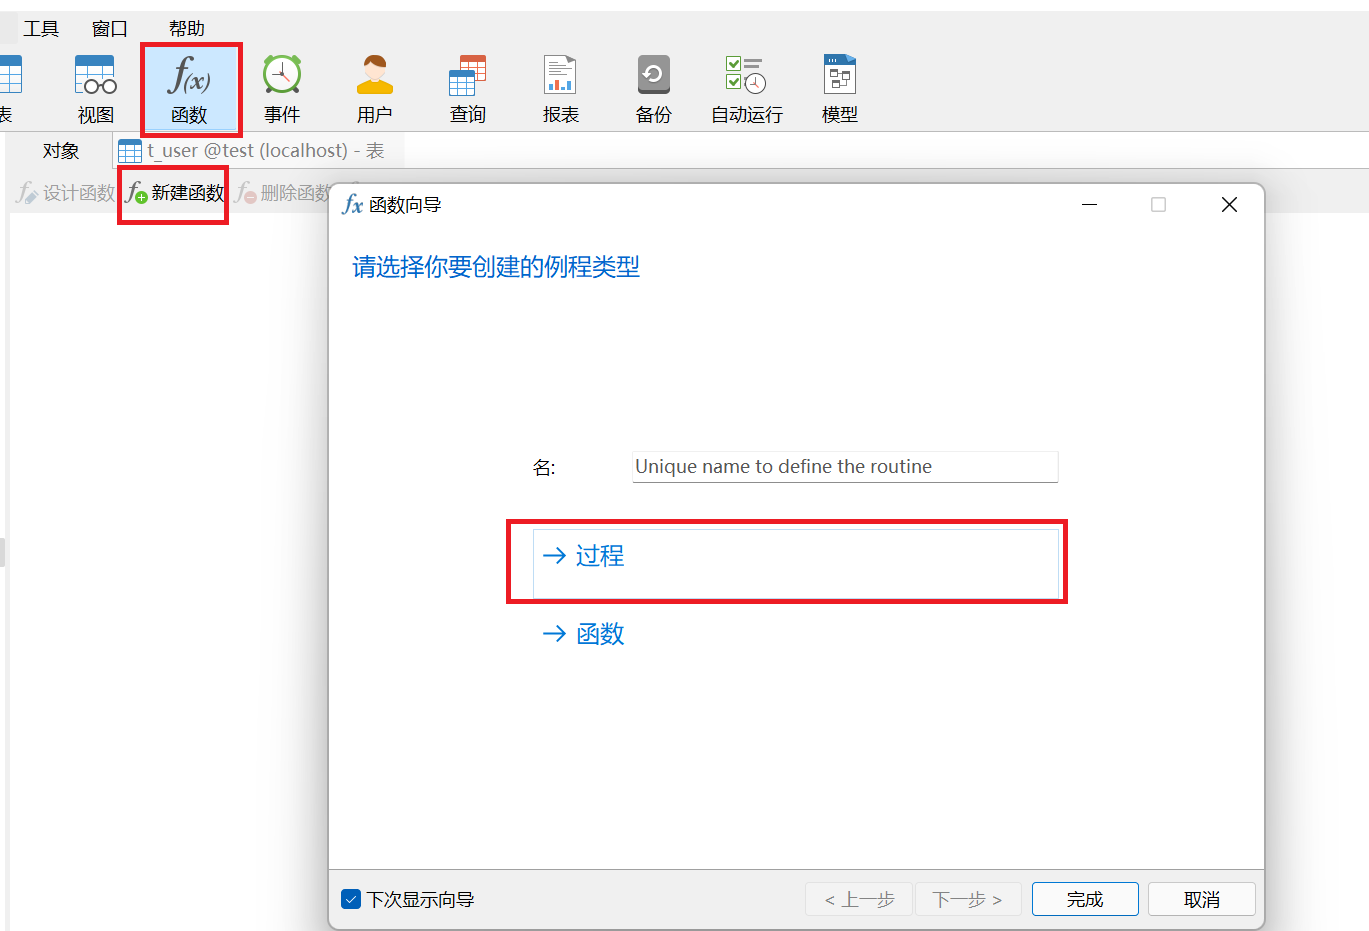1369x931 pixels.
Task: Open the 查询 toolbar icon
Action: (467, 89)
